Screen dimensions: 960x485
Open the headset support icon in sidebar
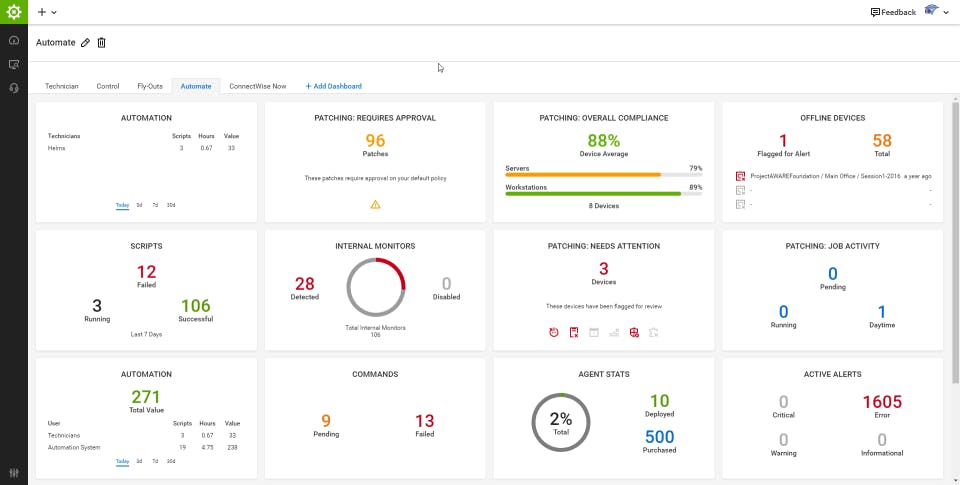pyautogui.click(x=14, y=88)
